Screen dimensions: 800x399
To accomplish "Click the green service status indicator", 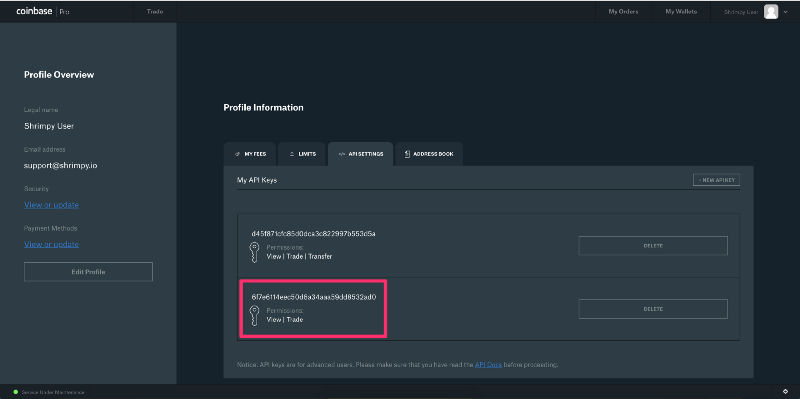I will click(x=15, y=392).
